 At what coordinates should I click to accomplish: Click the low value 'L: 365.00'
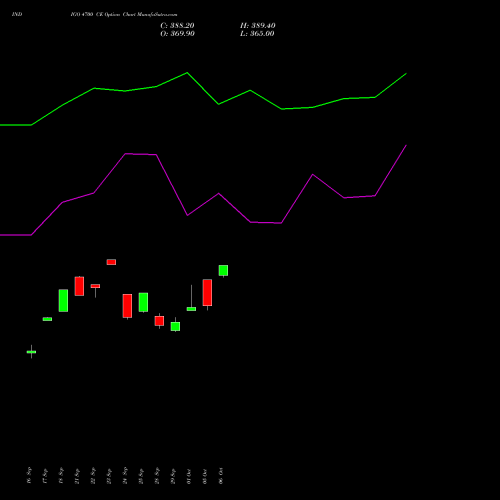[257, 34]
